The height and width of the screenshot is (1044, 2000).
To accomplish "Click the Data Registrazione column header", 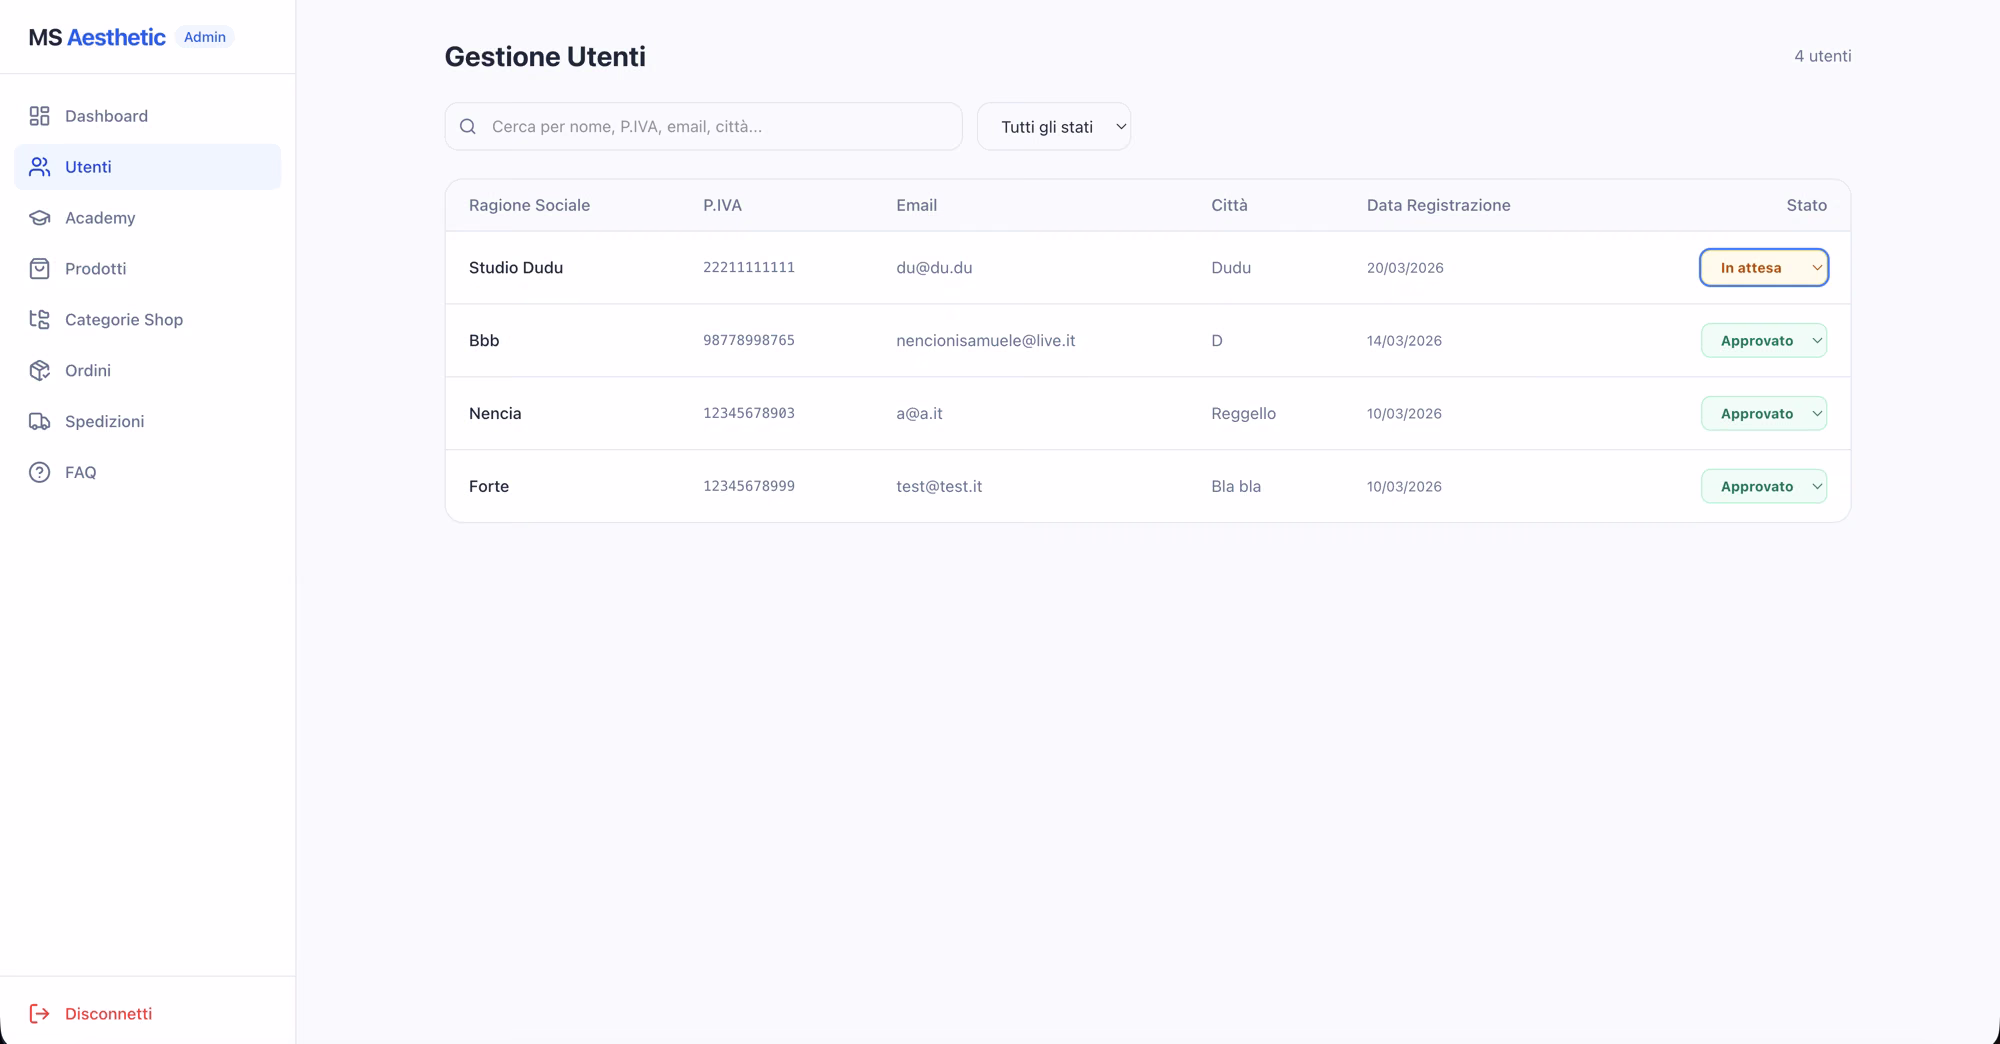I will [x=1438, y=205].
